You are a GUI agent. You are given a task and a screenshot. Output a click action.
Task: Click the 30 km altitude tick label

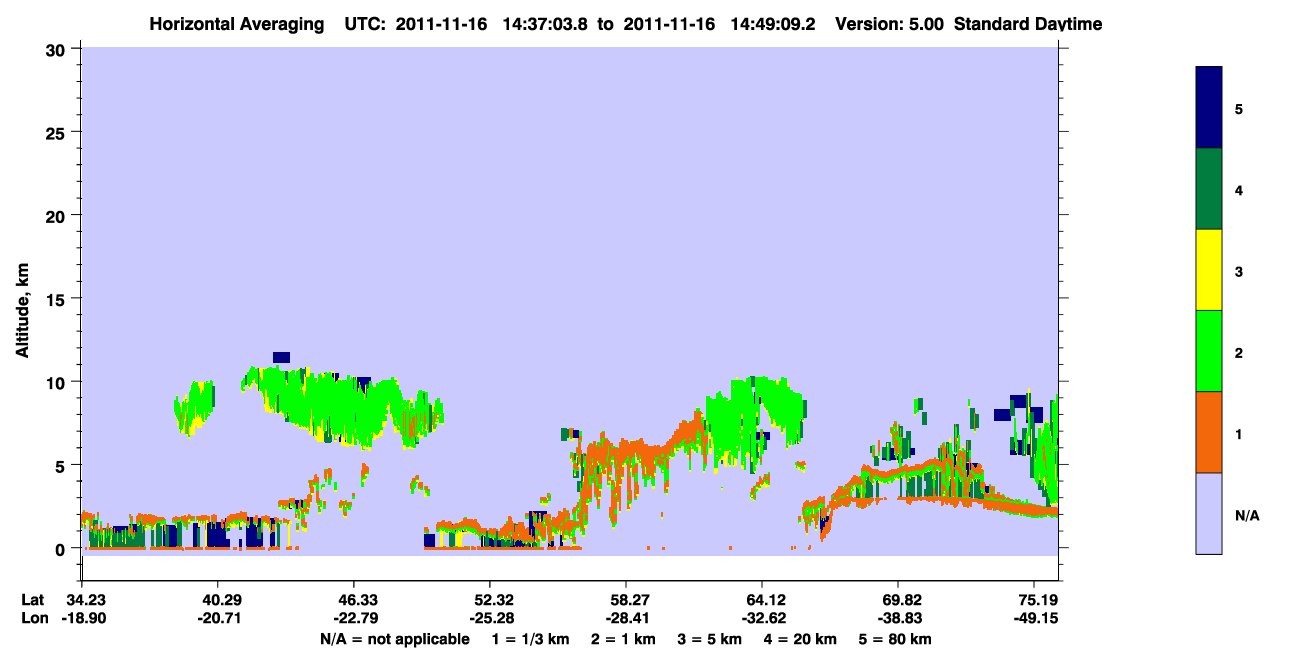coord(57,49)
